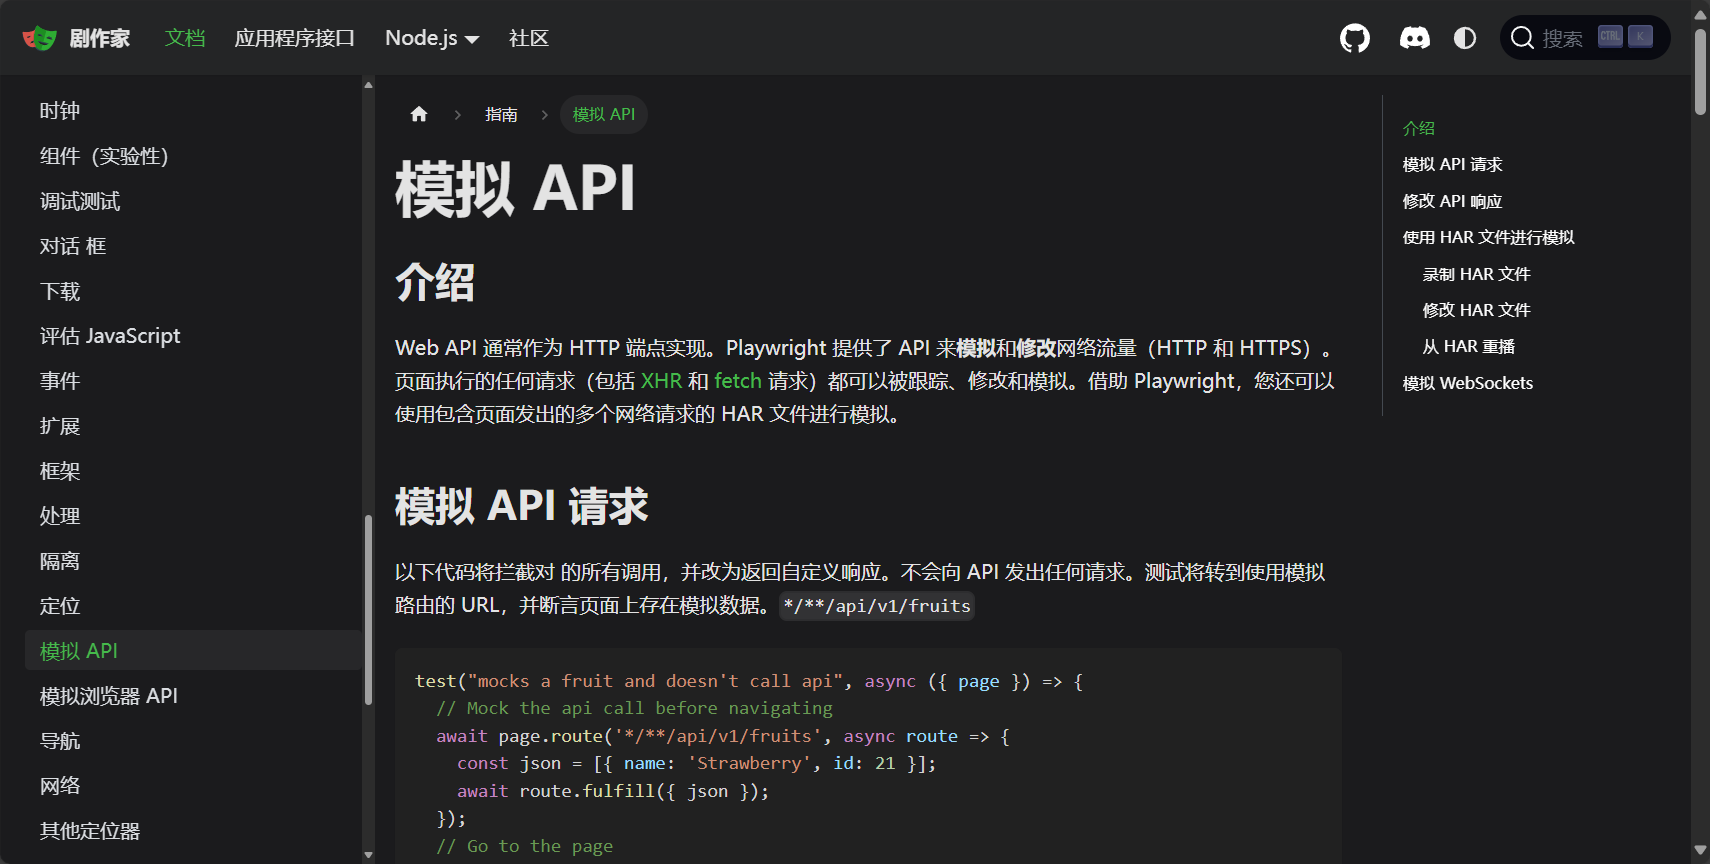
Task: Open 时钟 in the sidebar
Action: tap(194, 111)
